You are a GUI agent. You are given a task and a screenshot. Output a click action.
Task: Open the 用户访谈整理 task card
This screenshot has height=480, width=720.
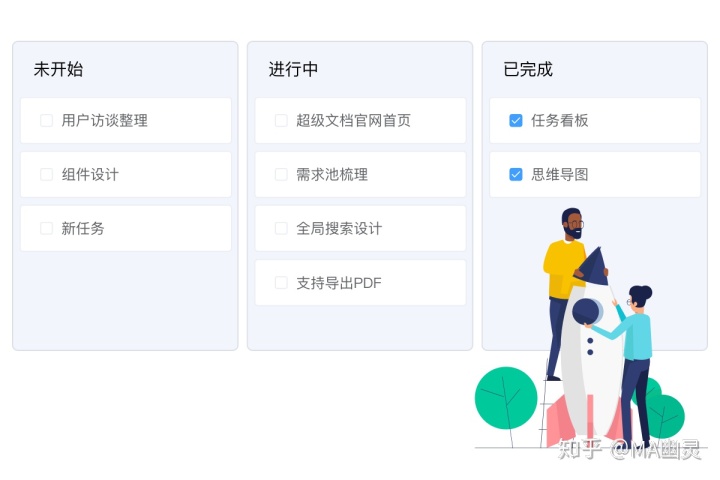[x=126, y=120]
